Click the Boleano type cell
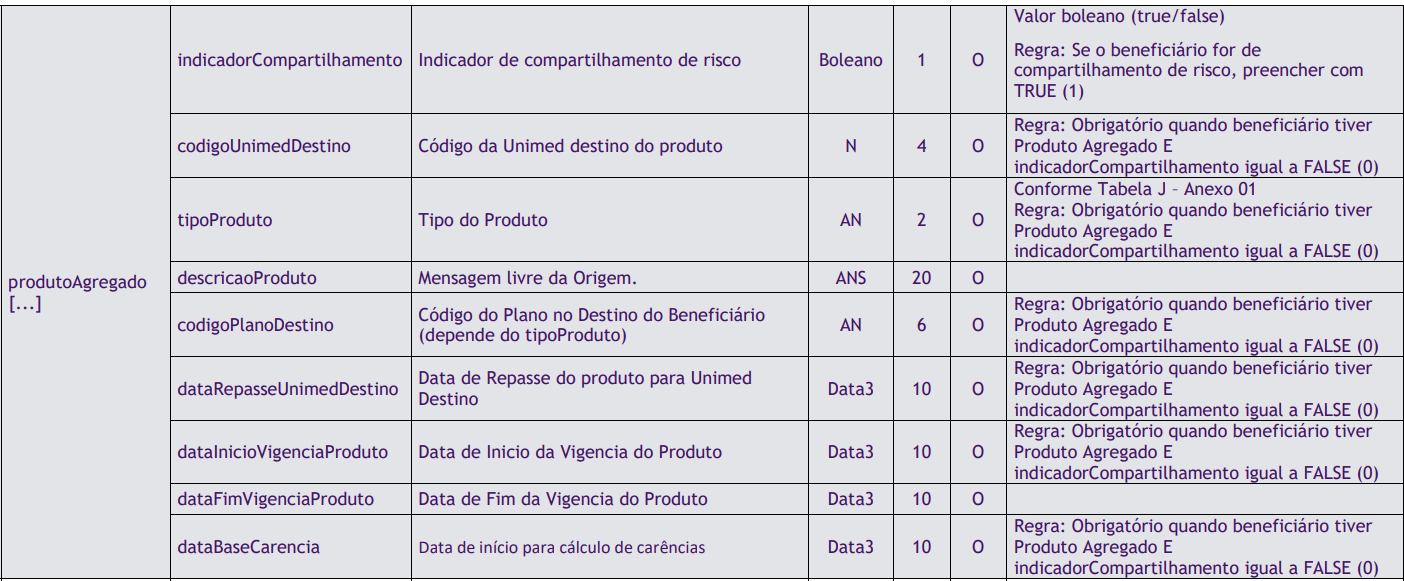The image size is (1404, 581). click(x=850, y=60)
